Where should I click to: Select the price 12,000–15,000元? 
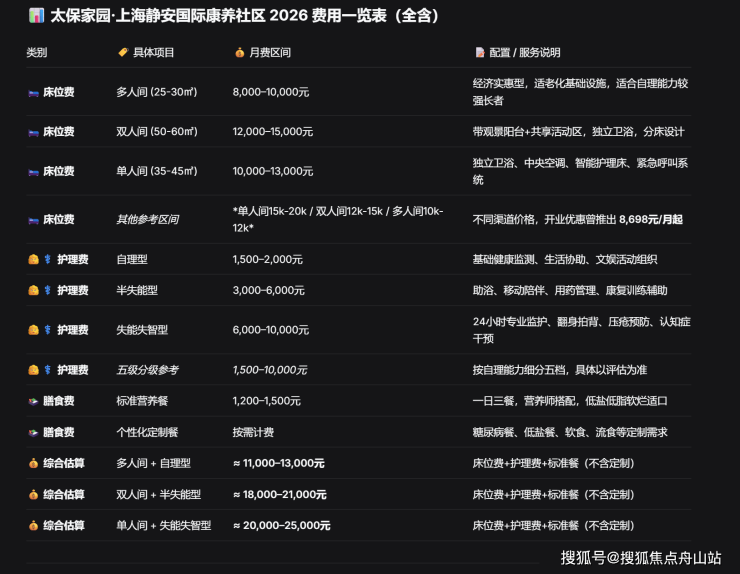point(273,132)
